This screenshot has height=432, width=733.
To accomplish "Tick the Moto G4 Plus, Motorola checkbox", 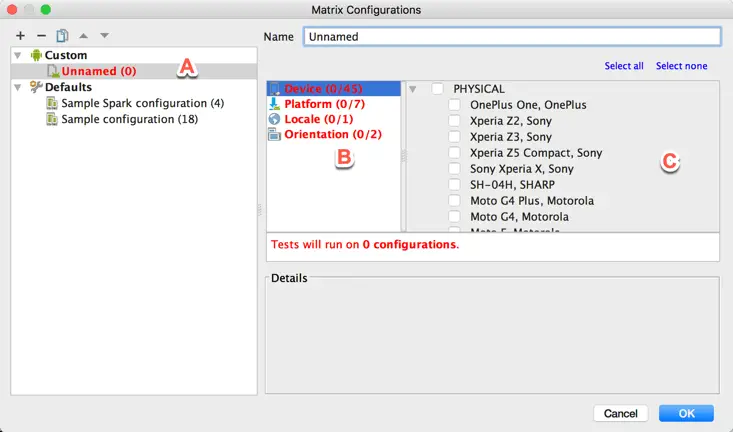I will (455, 201).
